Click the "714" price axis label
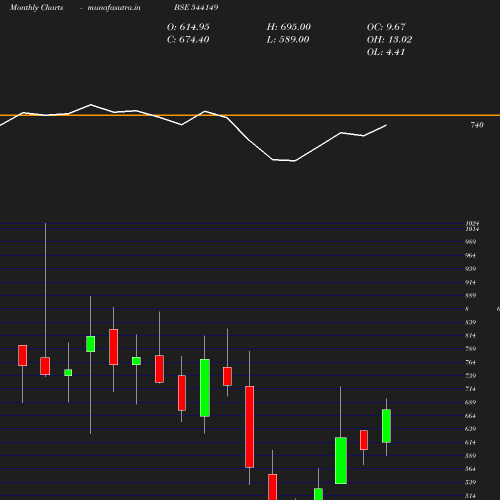Screen dimensions: 500x500 tap(470, 389)
